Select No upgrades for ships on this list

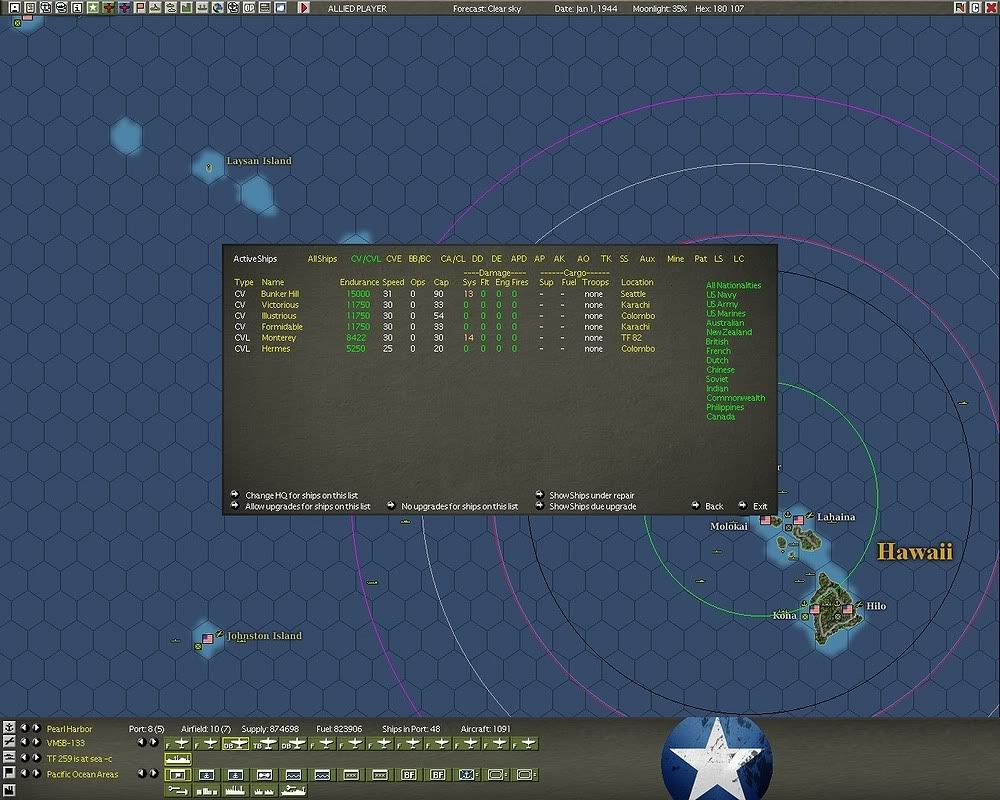pyautogui.click(x=459, y=507)
